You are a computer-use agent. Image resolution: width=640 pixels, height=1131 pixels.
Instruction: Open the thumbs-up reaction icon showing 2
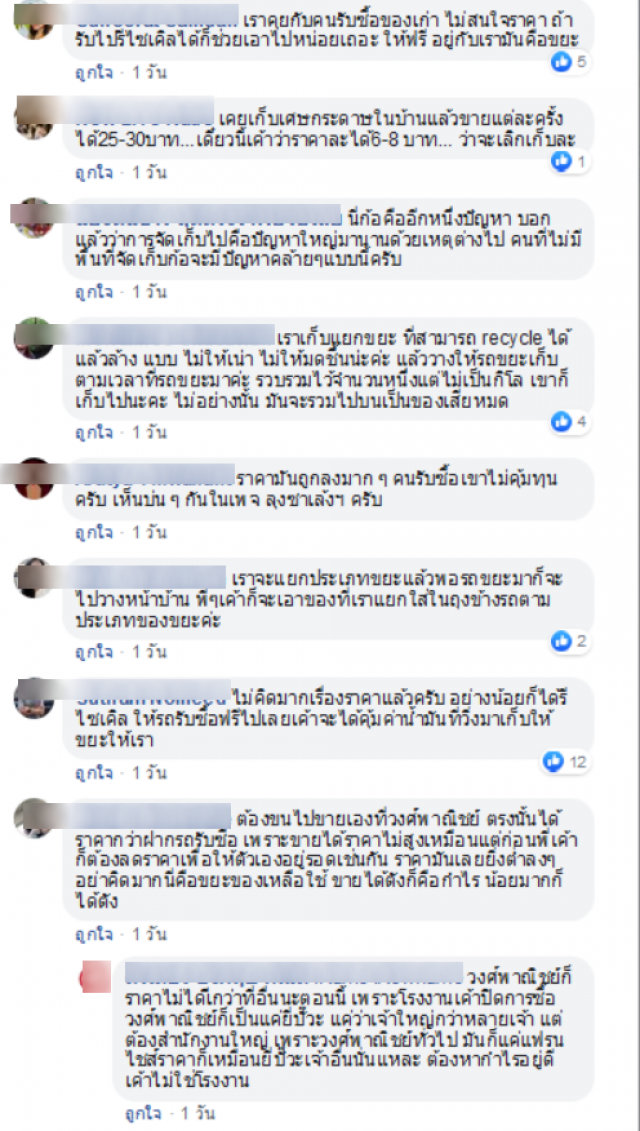click(561, 641)
